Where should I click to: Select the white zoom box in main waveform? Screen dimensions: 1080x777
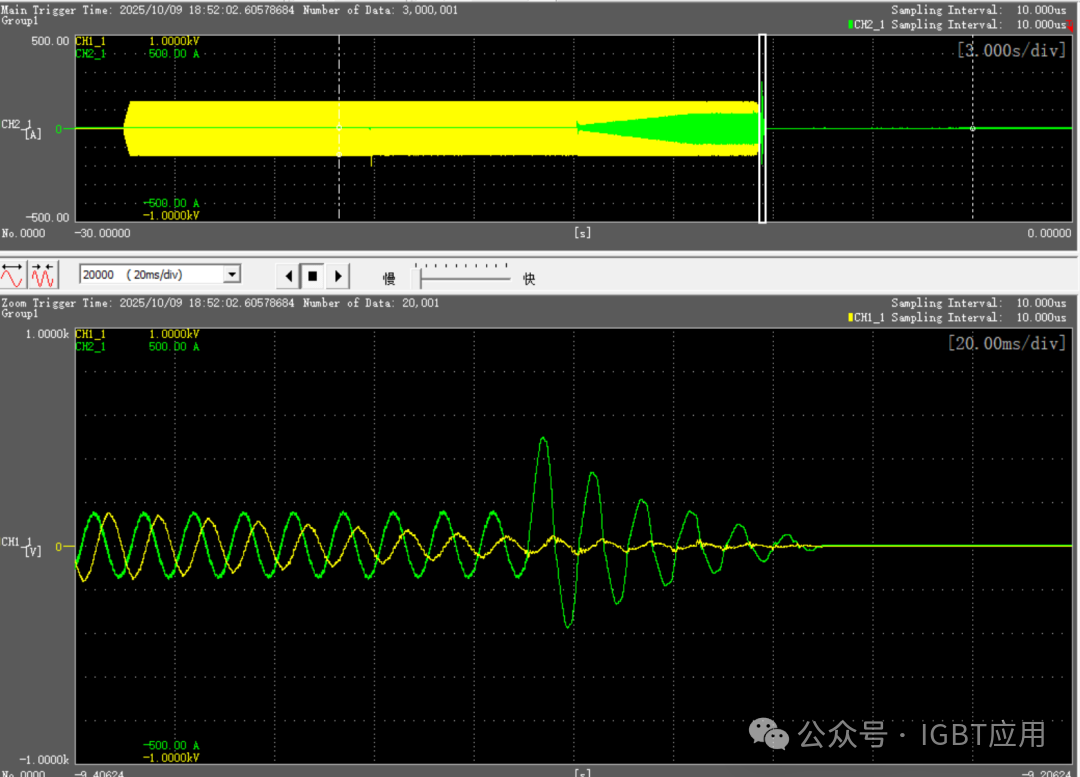tap(762, 129)
